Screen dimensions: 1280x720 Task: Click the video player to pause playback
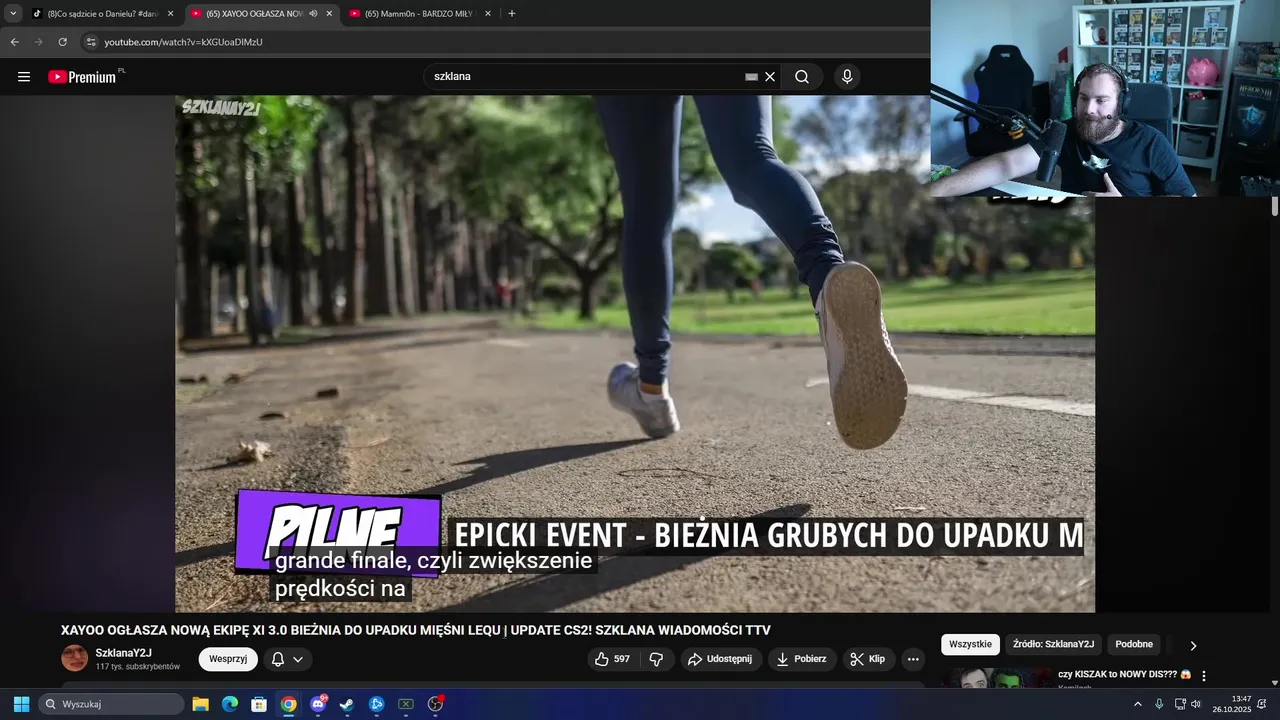pos(635,354)
